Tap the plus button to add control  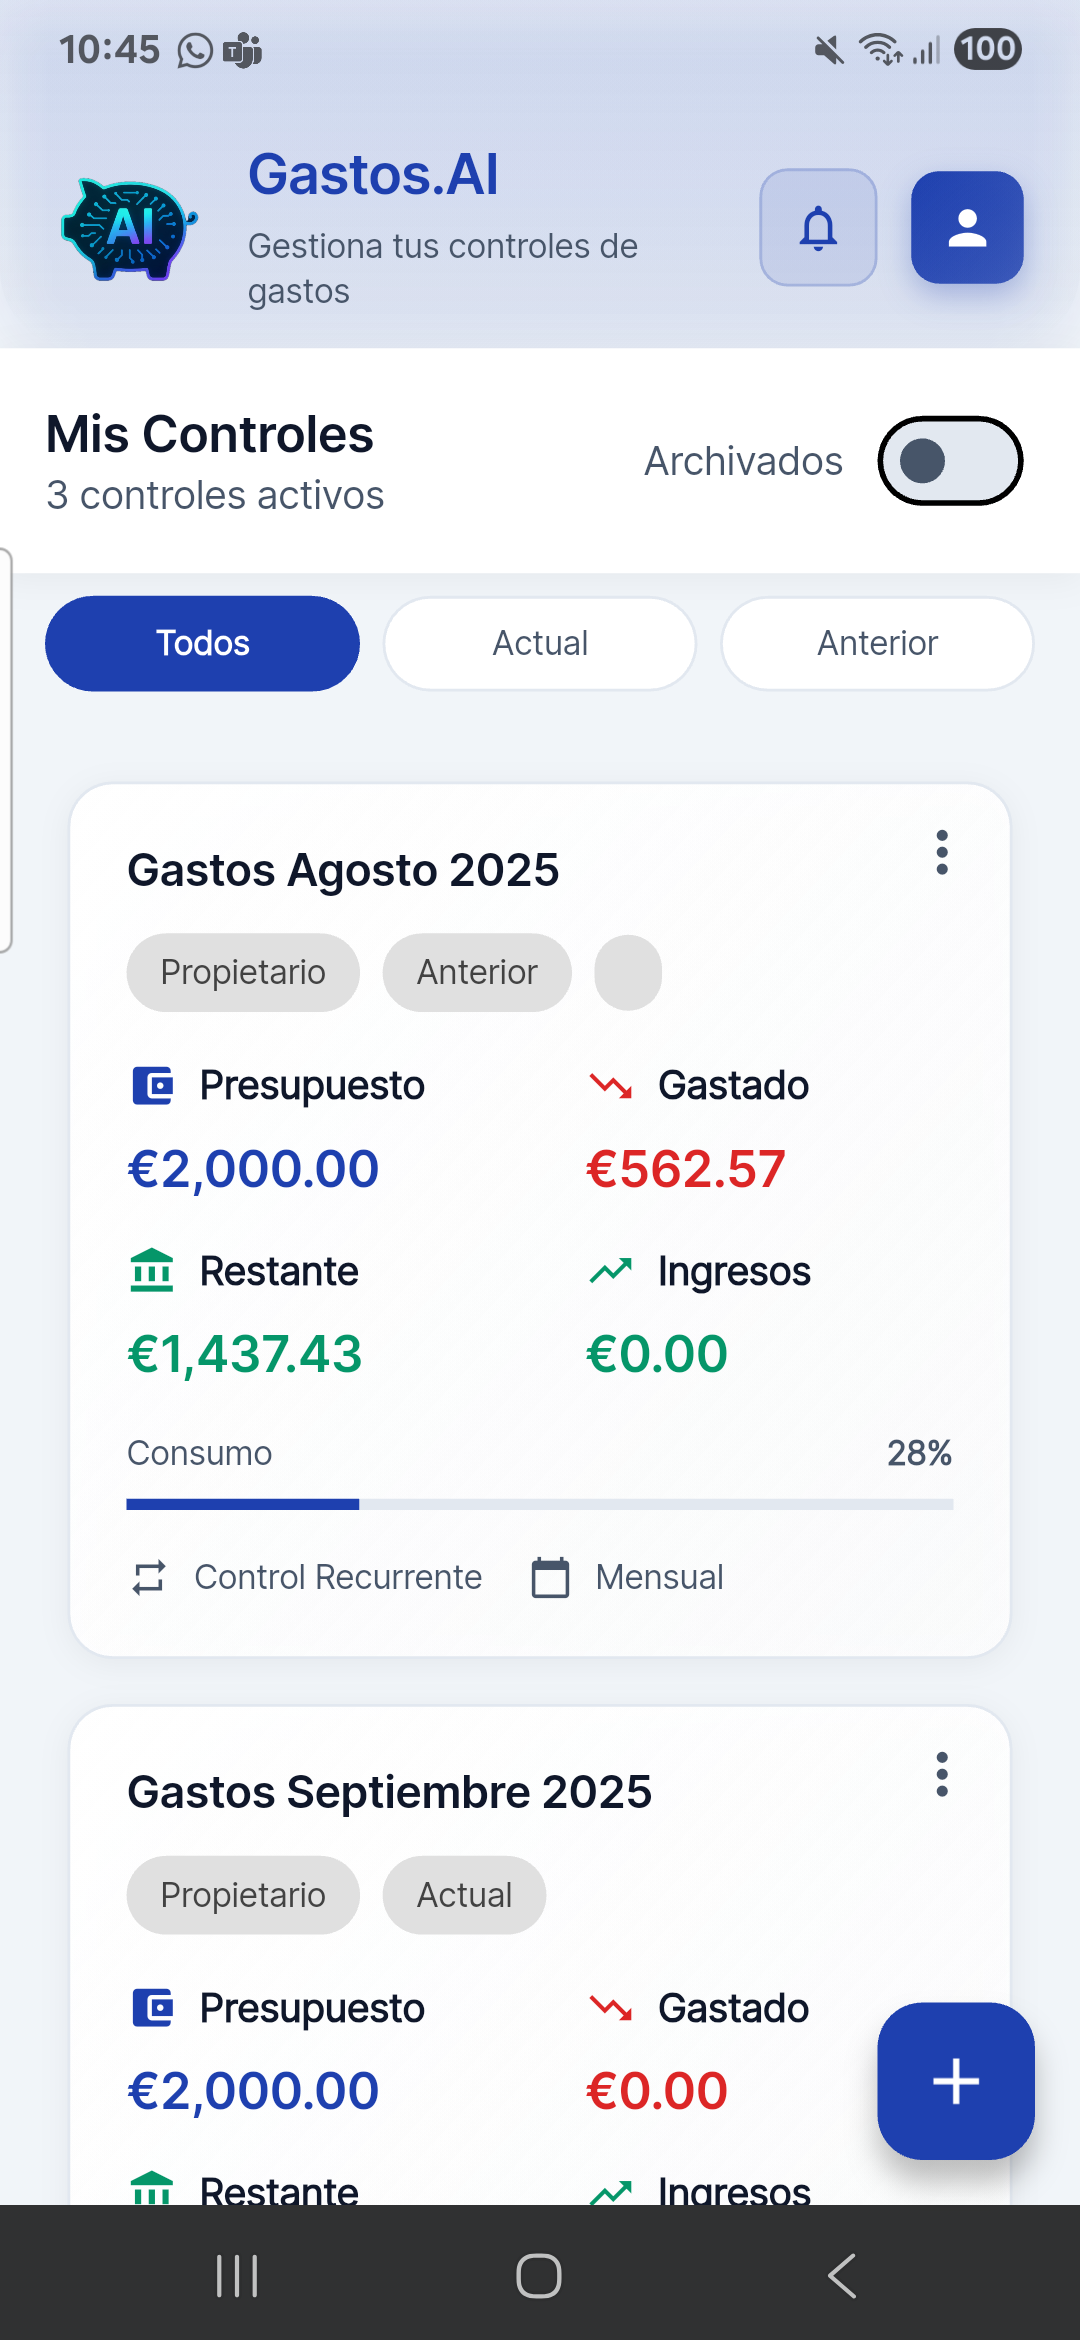click(955, 2081)
